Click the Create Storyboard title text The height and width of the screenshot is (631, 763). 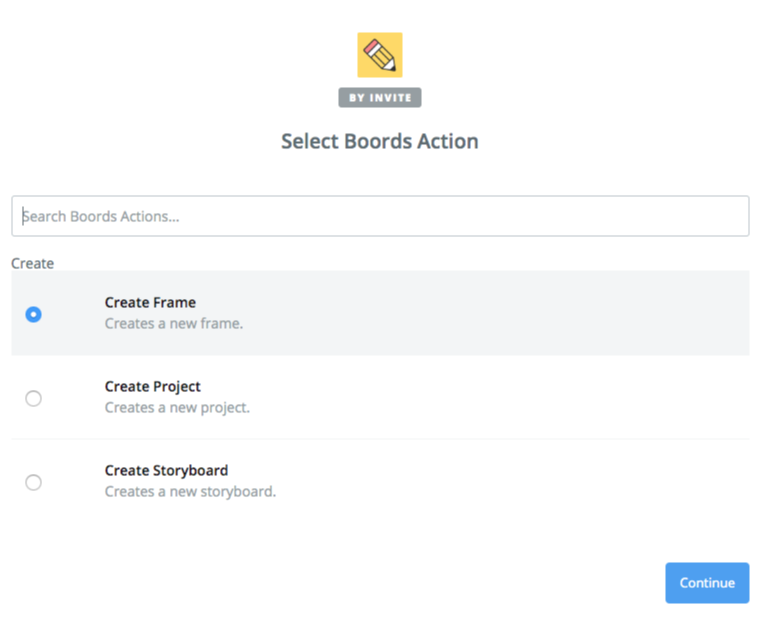[166, 471]
